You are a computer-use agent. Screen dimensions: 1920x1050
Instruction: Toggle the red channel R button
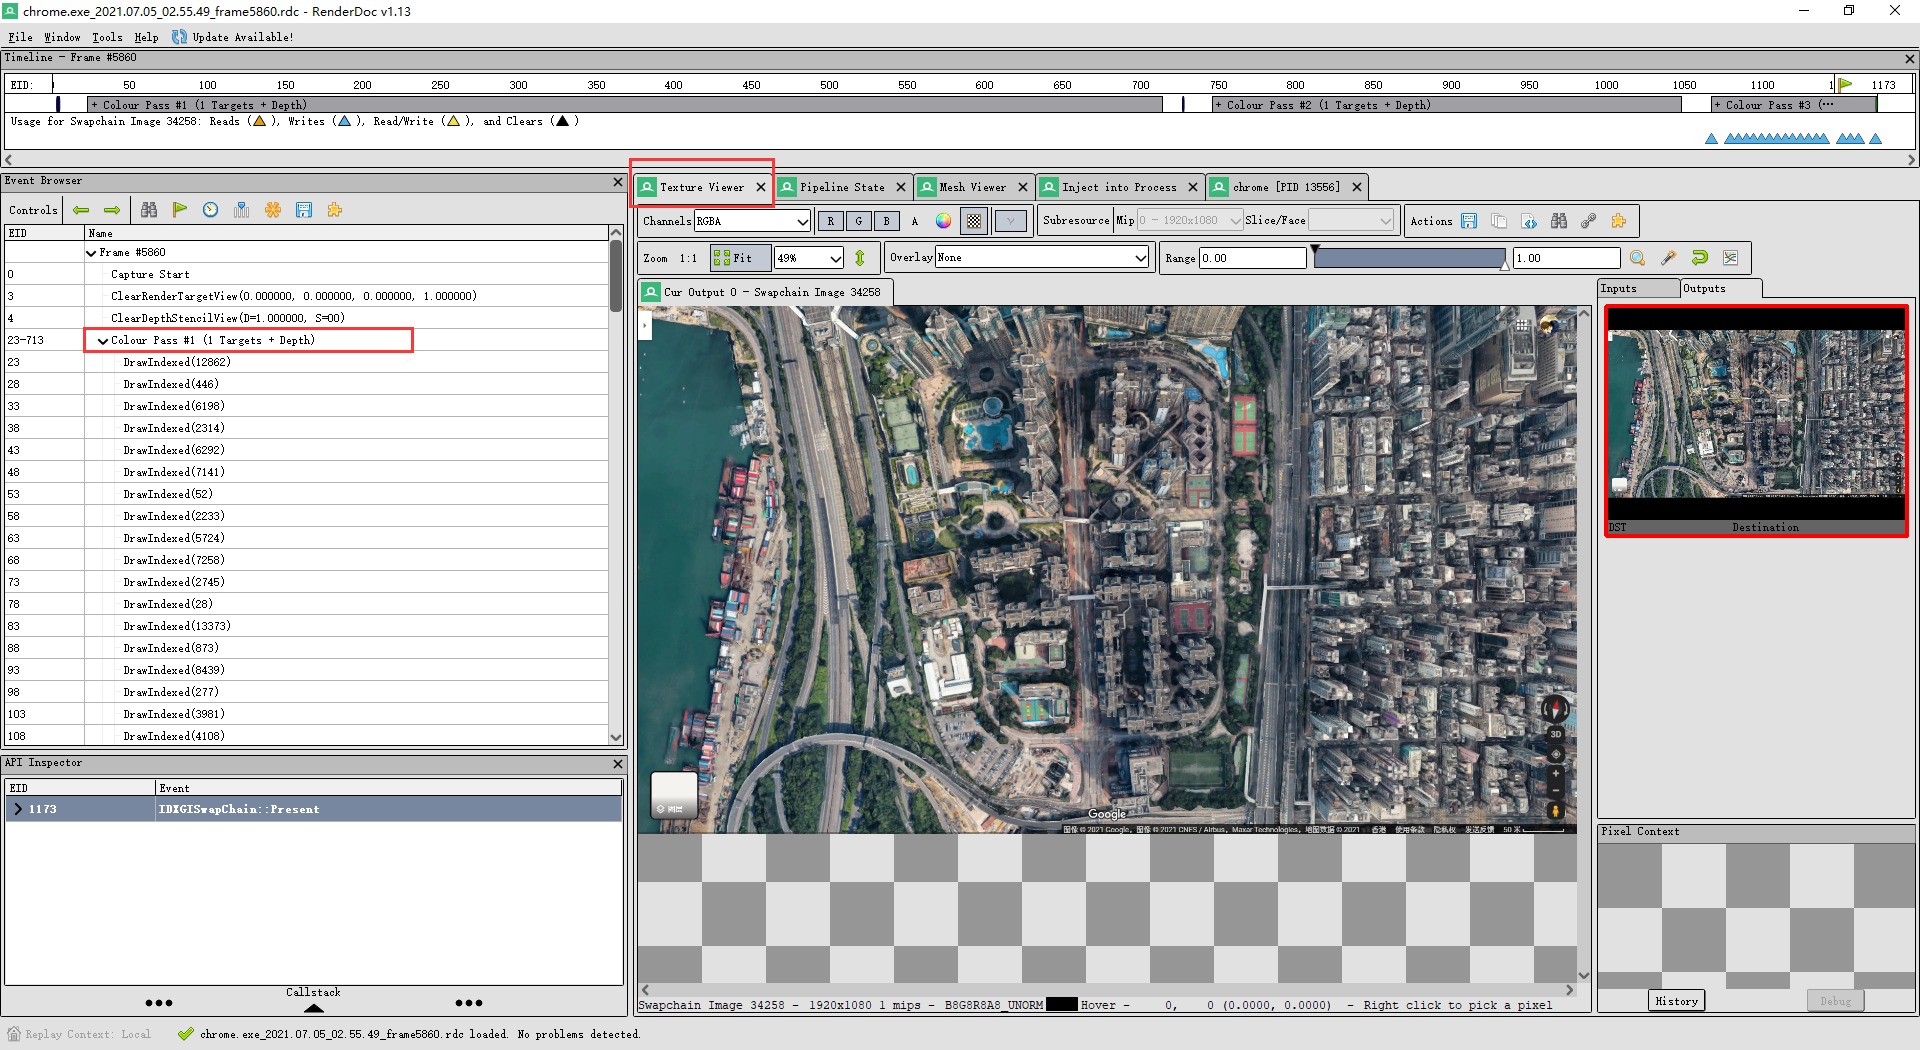[x=830, y=221]
